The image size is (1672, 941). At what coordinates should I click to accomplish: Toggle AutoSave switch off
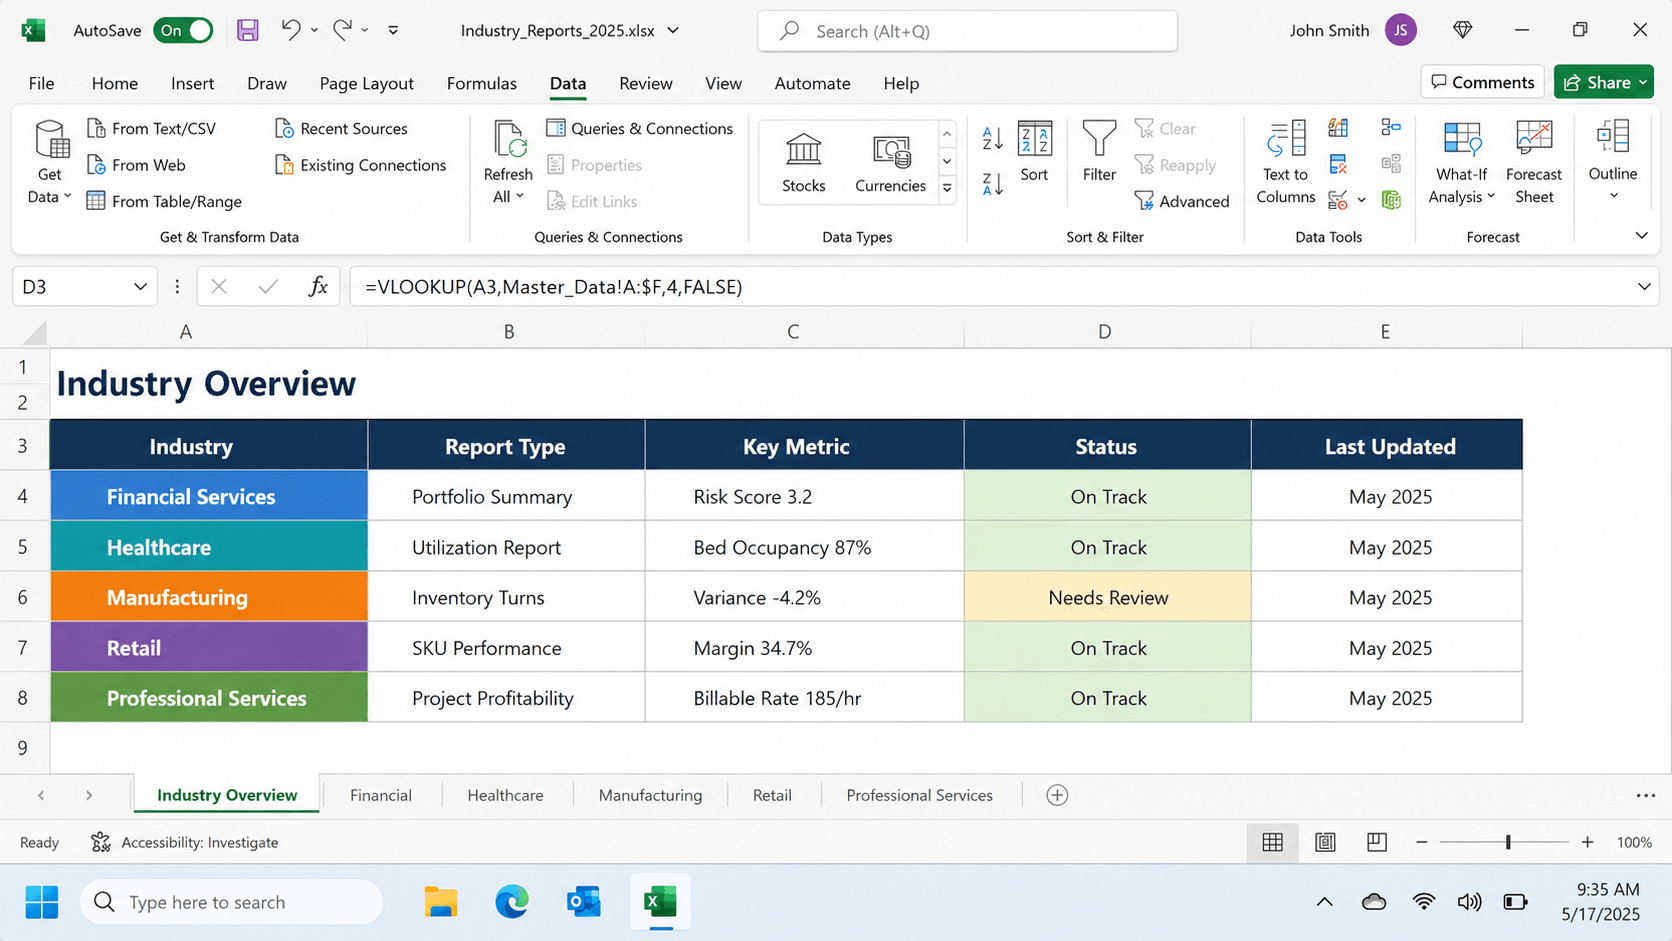click(x=184, y=30)
